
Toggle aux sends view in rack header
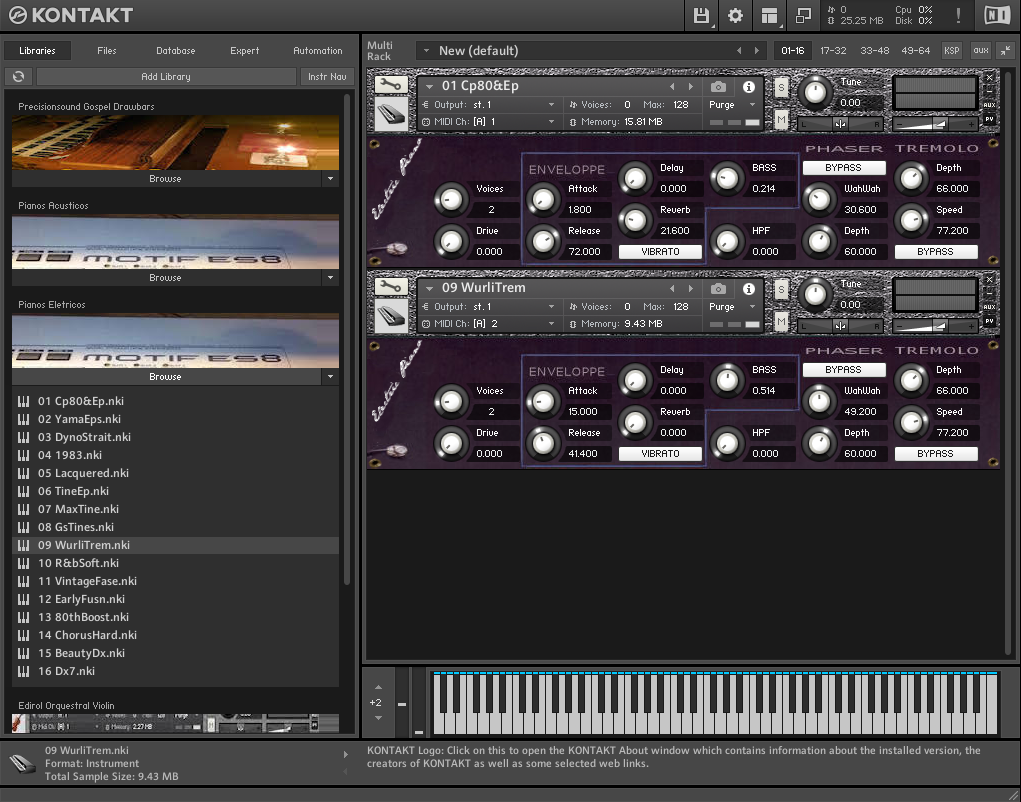coord(981,50)
